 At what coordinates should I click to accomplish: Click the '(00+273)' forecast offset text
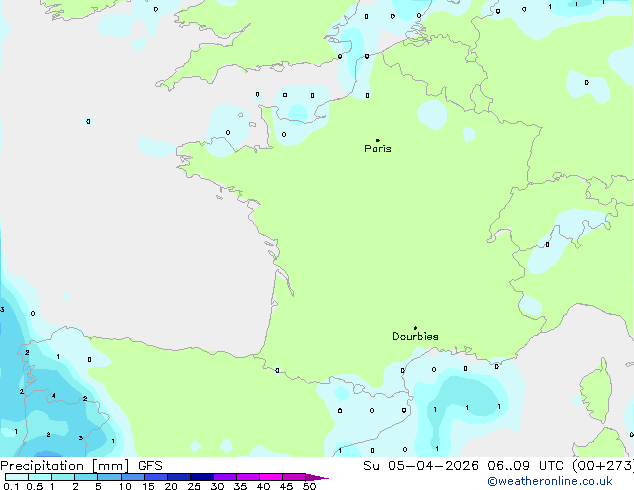point(602,466)
